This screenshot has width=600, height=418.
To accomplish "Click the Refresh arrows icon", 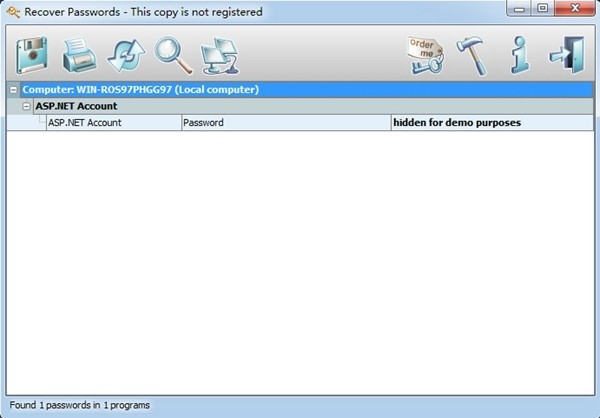I will (x=126, y=56).
